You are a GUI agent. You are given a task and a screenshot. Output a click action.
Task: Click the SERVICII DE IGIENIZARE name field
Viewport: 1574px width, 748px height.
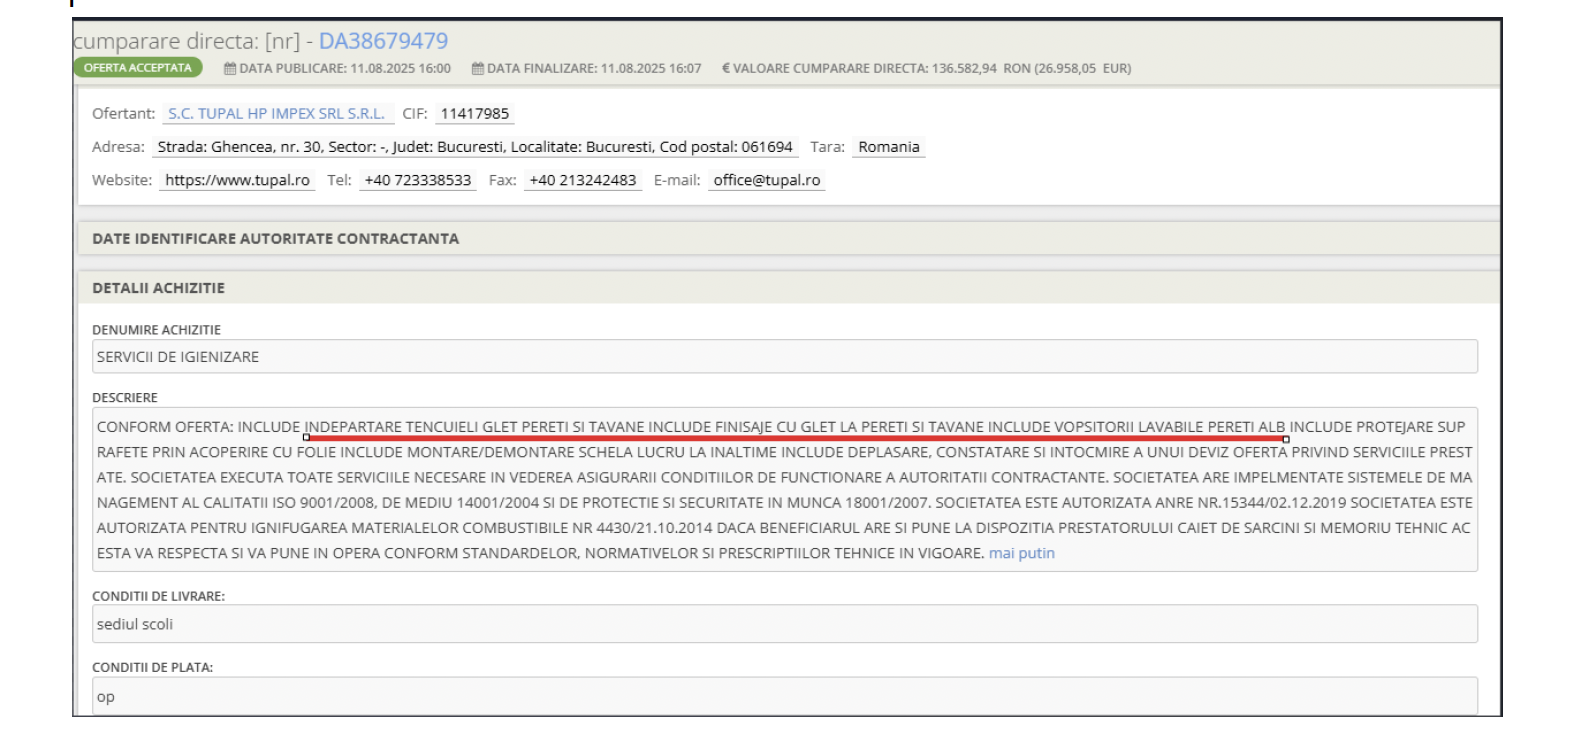click(x=784, y=357)
